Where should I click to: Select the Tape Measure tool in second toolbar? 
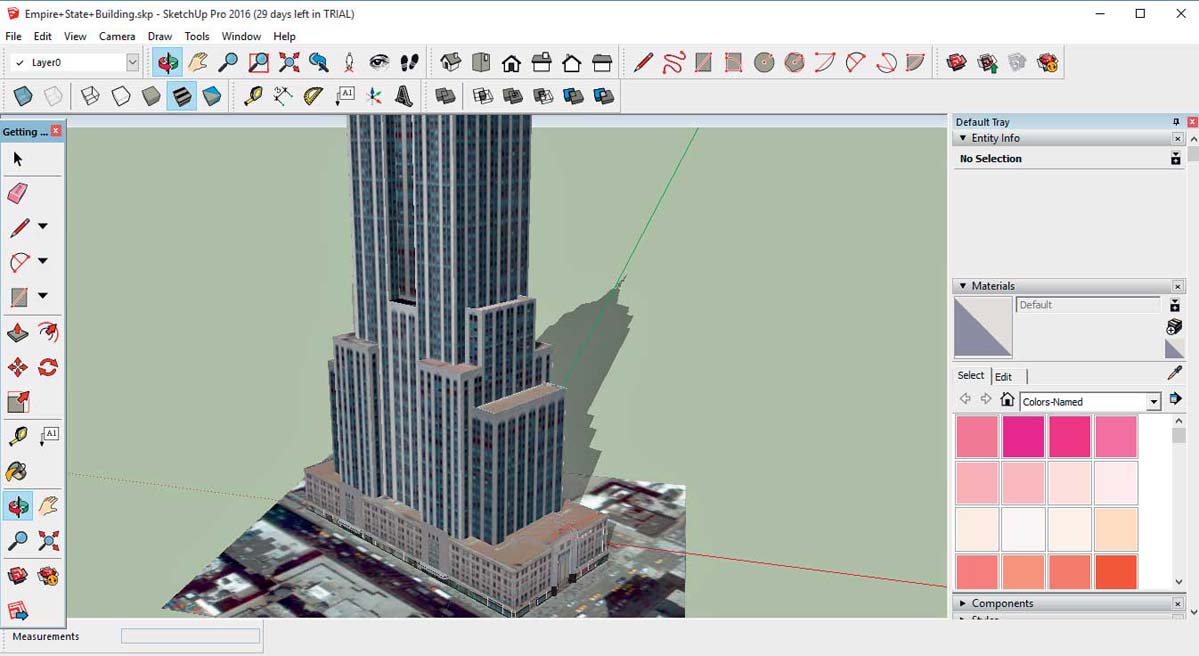253,96
